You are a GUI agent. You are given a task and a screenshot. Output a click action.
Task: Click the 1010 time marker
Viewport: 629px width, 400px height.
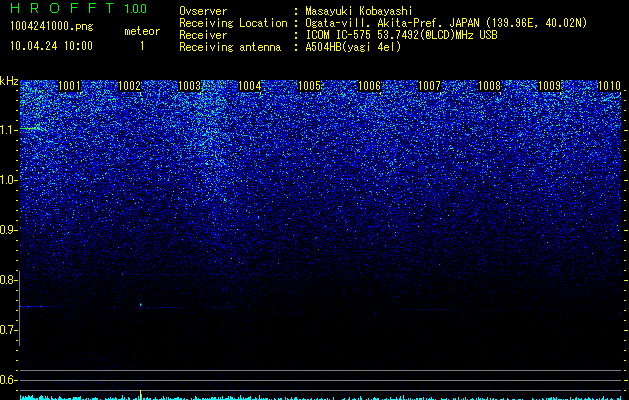(x=609, y=86)
